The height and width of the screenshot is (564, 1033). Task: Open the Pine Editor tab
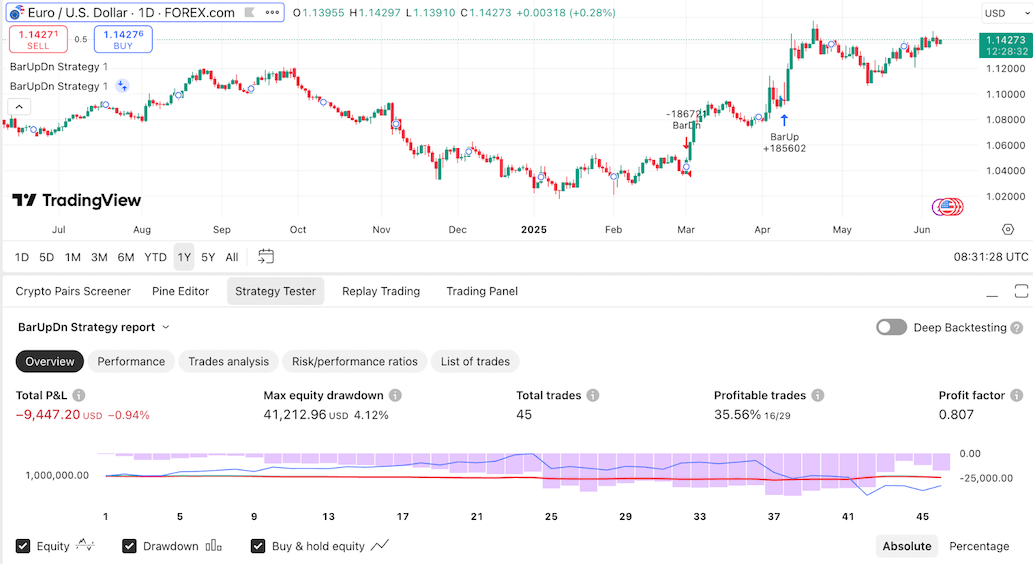tap(181, 291)
